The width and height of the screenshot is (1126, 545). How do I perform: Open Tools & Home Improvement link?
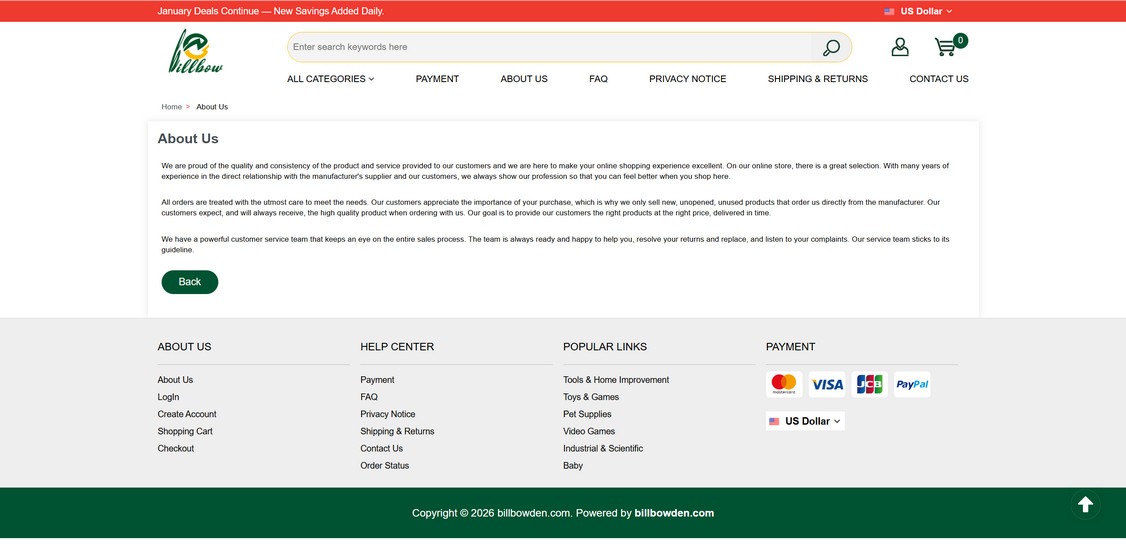(x=615, y=380)
